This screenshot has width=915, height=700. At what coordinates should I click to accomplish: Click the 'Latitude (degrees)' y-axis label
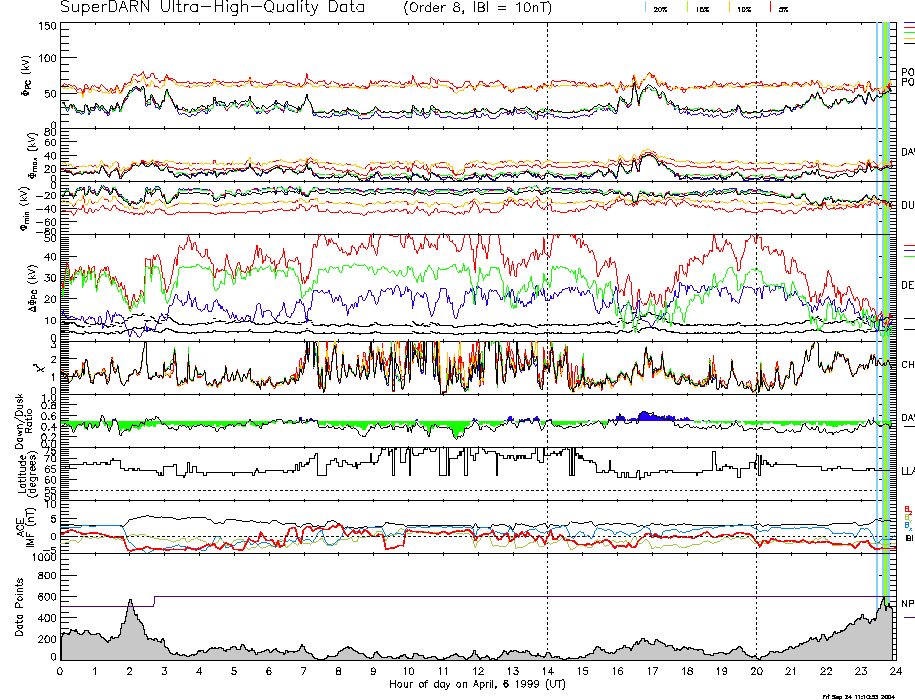24,471
